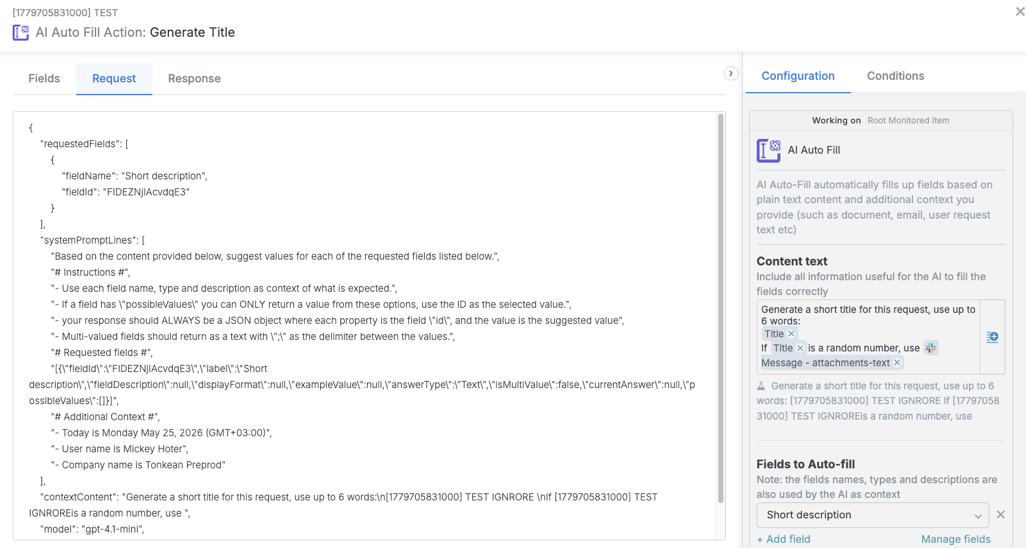
Task: Switch to the Fields tab
Action: pyautogui.click(x=44, y=79)
